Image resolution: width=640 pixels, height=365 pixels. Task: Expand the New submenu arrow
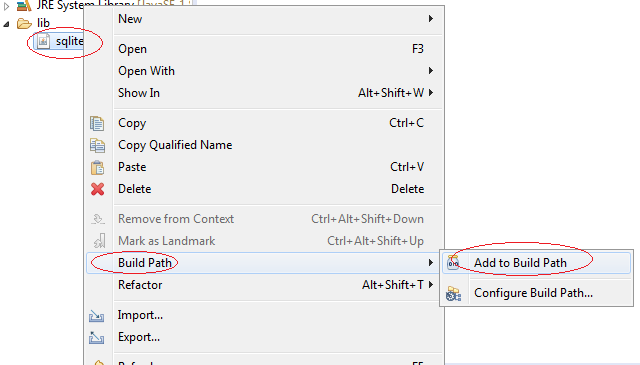point(431,19)
